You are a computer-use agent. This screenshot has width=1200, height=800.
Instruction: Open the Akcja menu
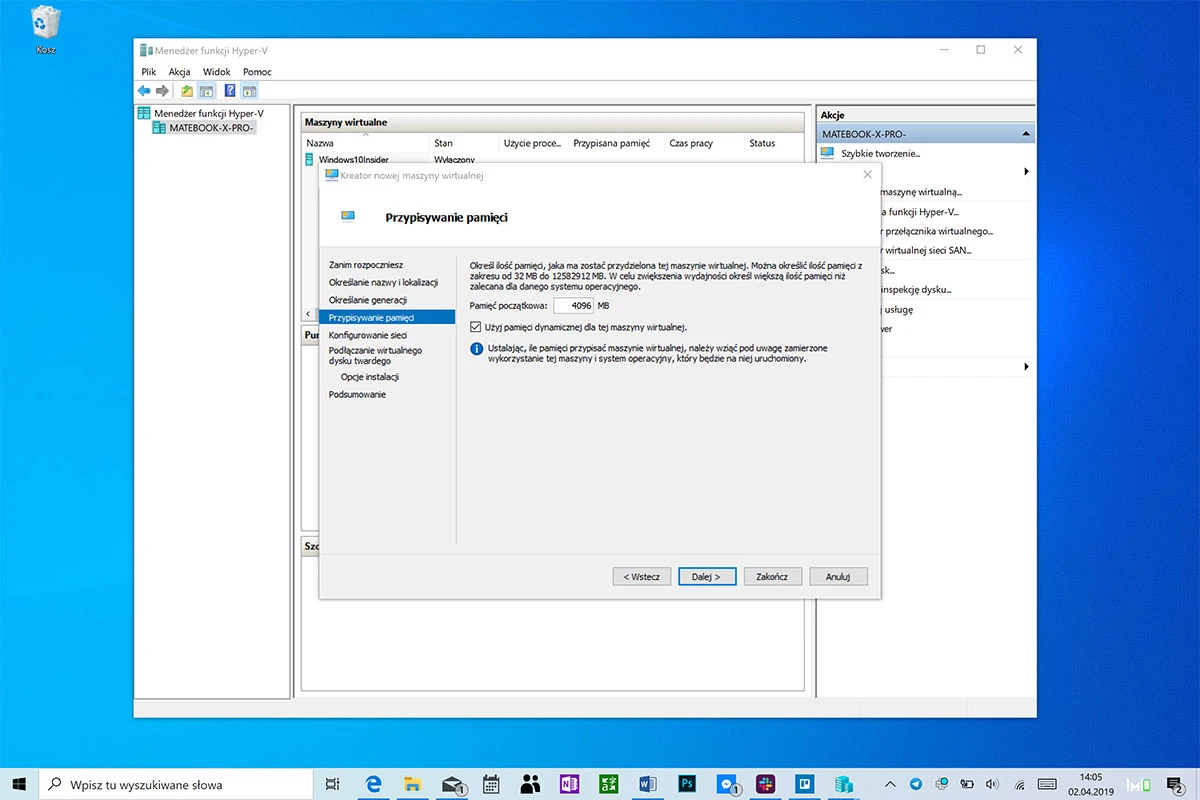point(180,72)
